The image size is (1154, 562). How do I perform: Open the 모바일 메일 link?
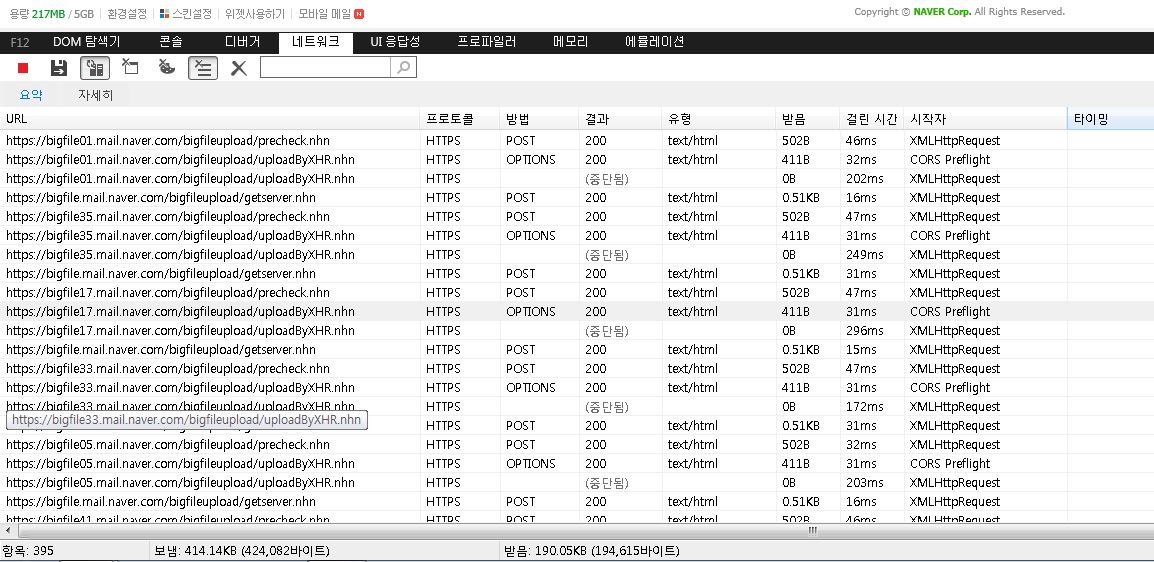point(330,13)
